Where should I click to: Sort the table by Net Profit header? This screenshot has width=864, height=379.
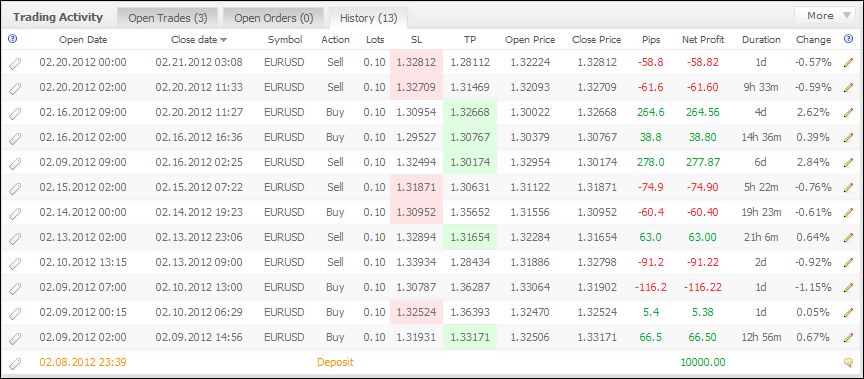tap(703, 40)
